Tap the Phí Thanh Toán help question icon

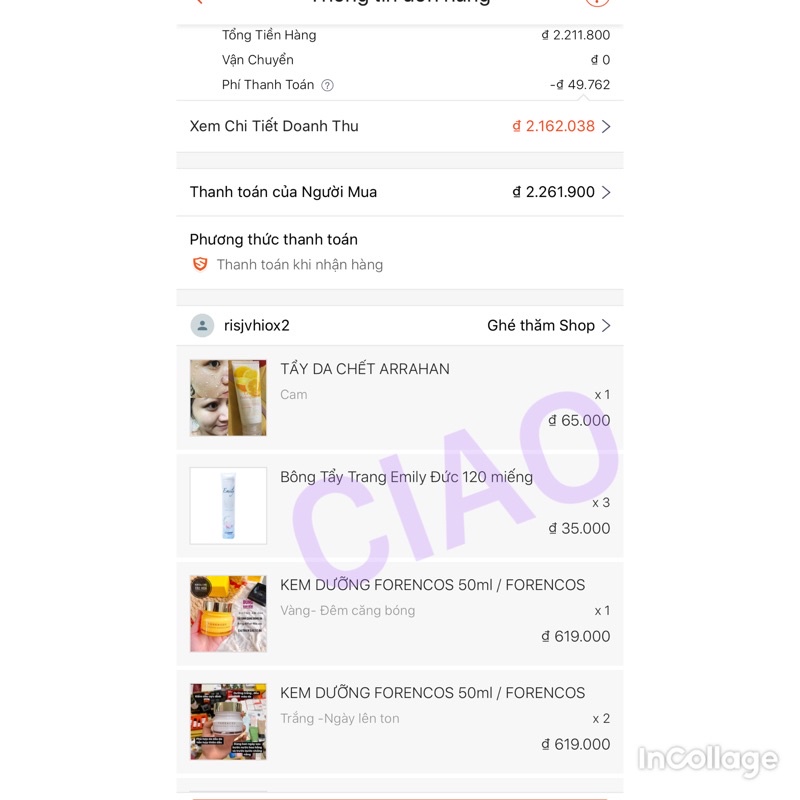[327, 85]
